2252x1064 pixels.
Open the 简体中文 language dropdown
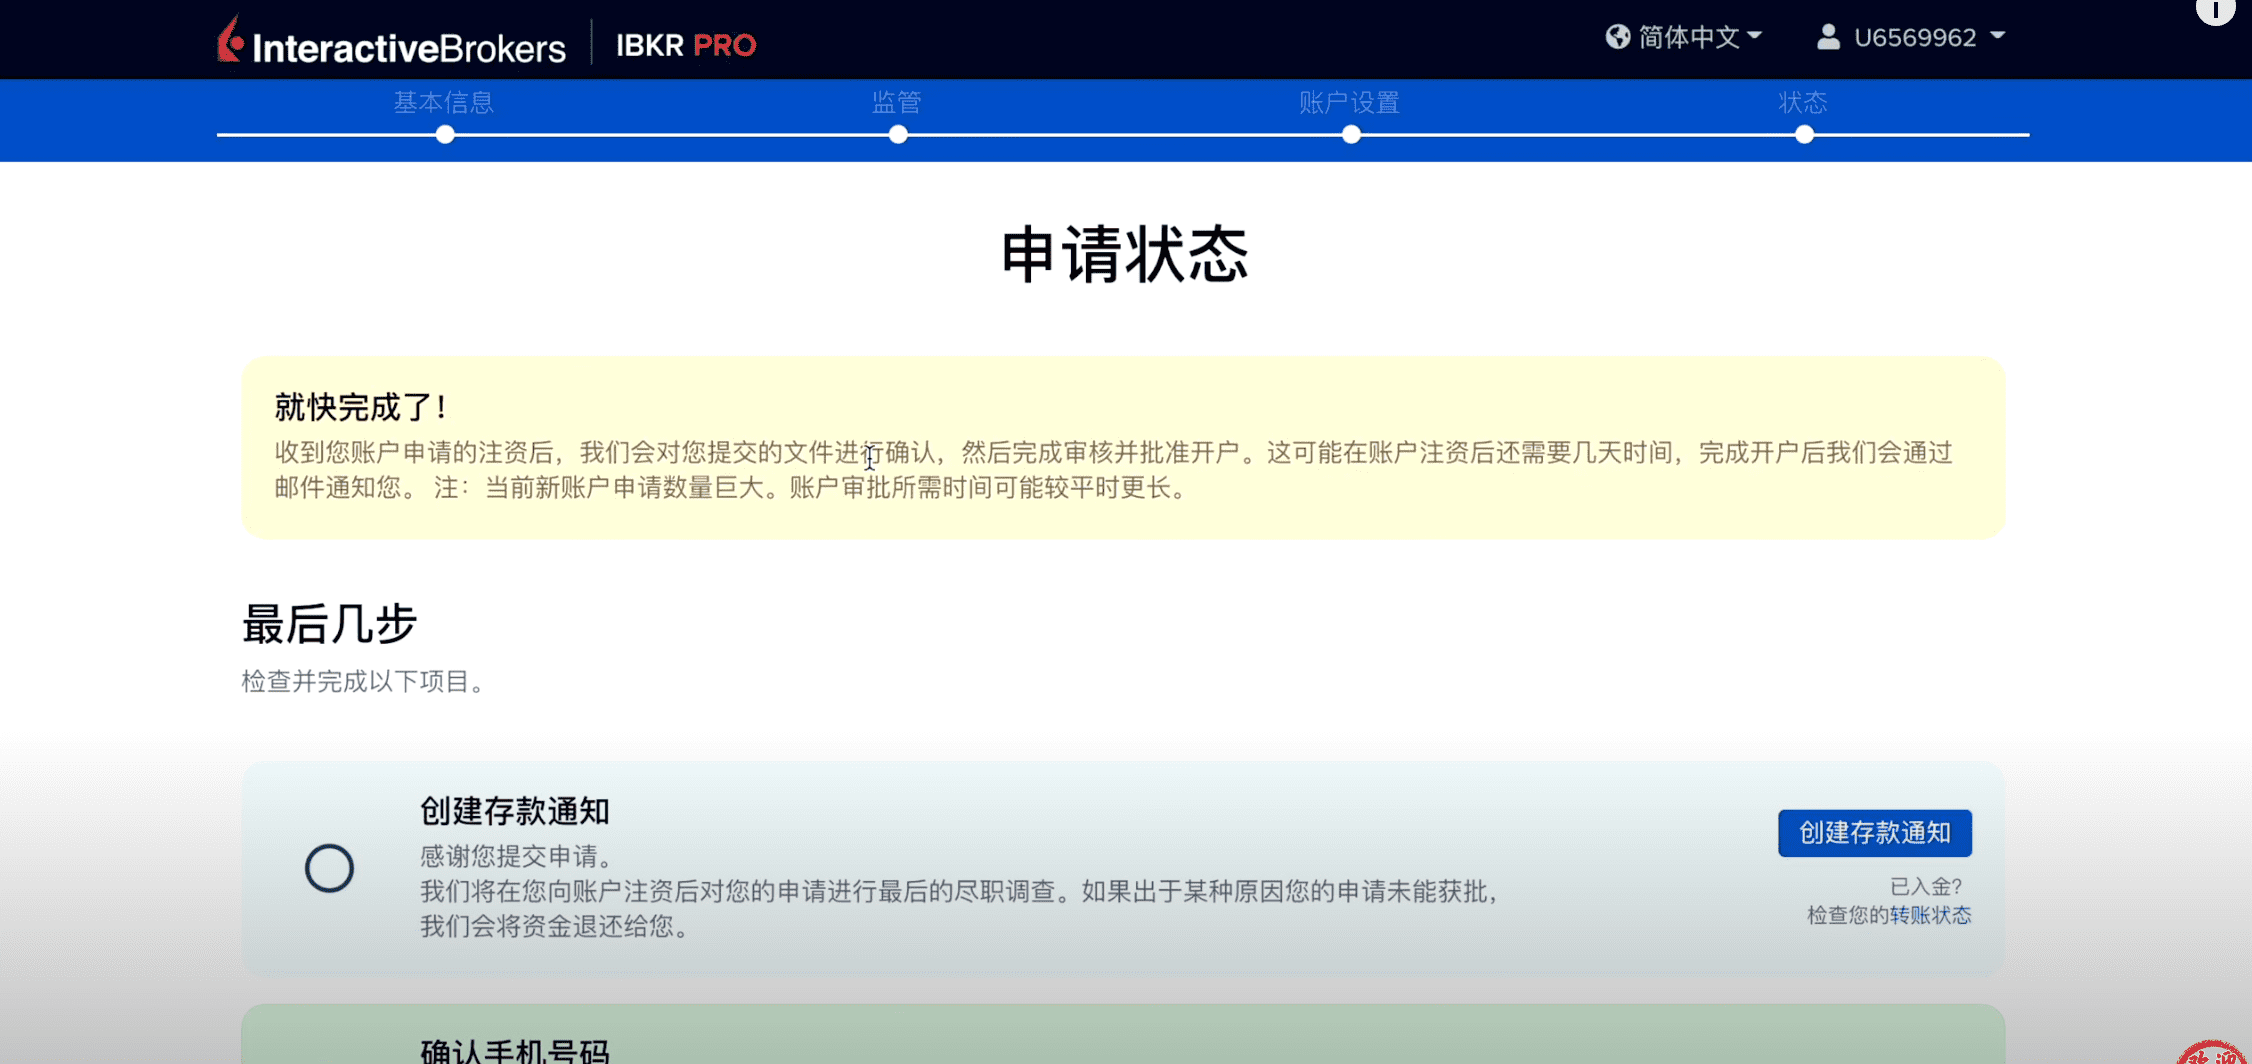pyautogui.click(x=1690, y=36)
